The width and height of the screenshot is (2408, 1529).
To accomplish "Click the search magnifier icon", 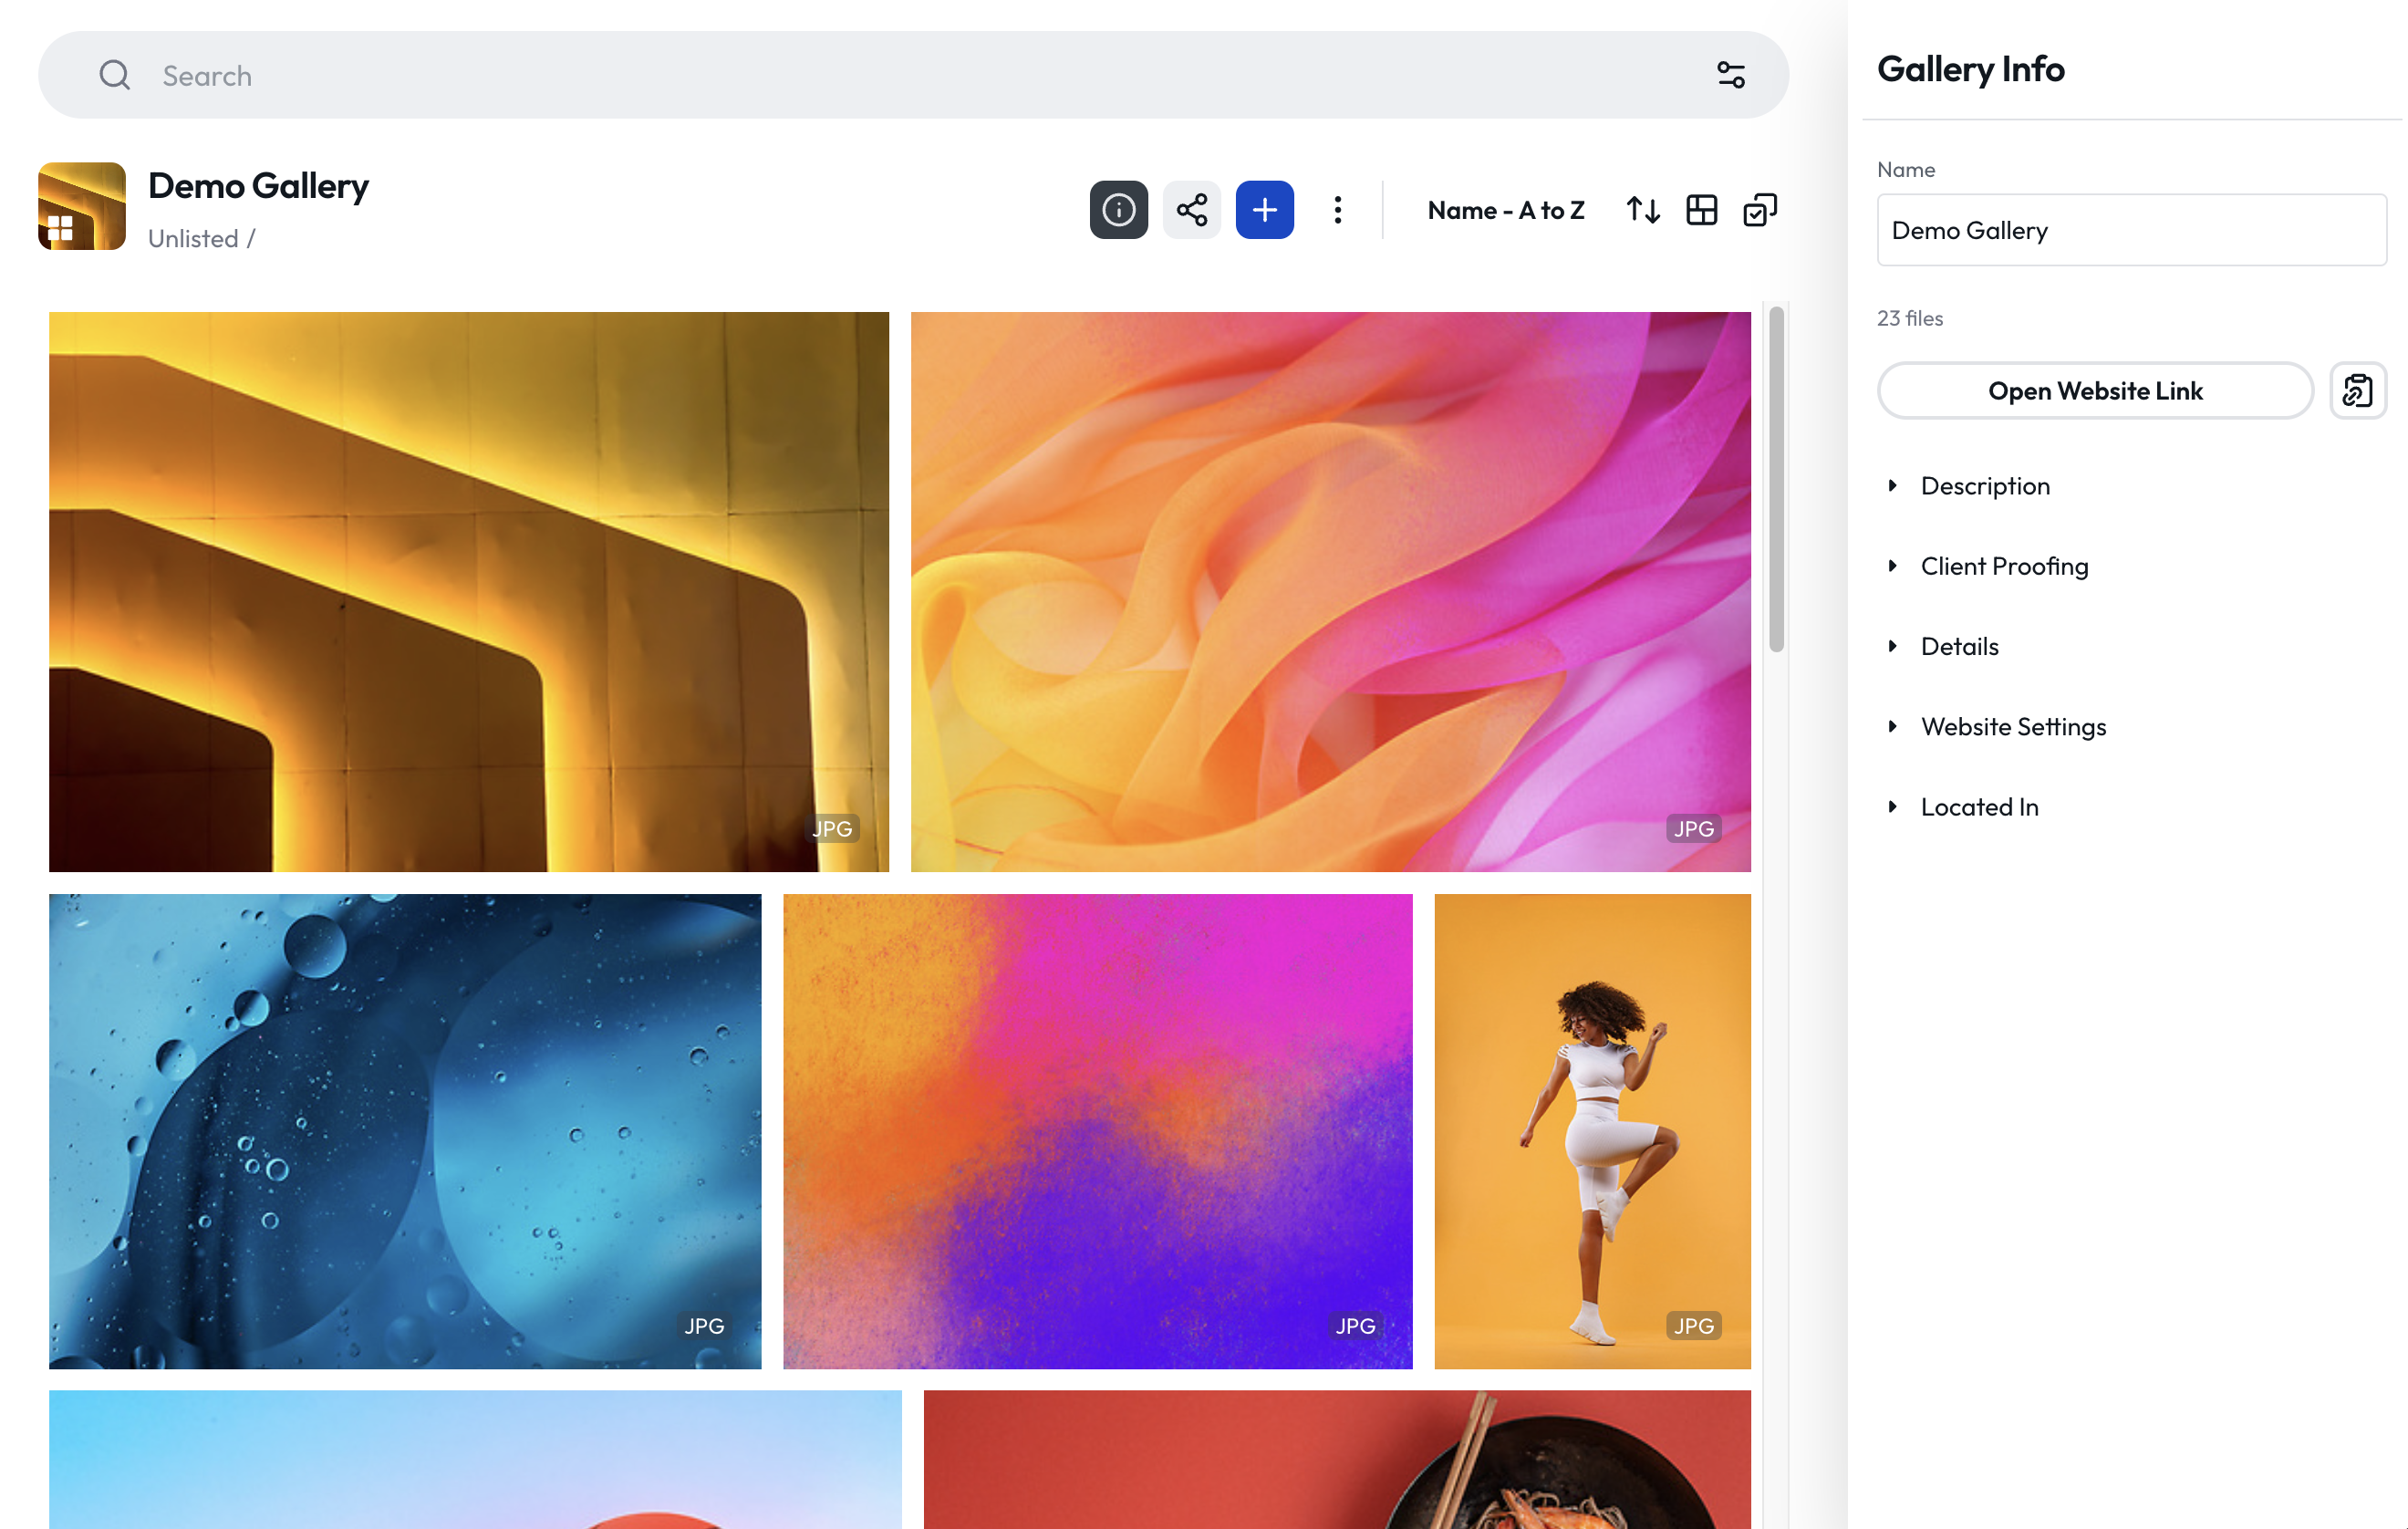I will tap(115, 75).
